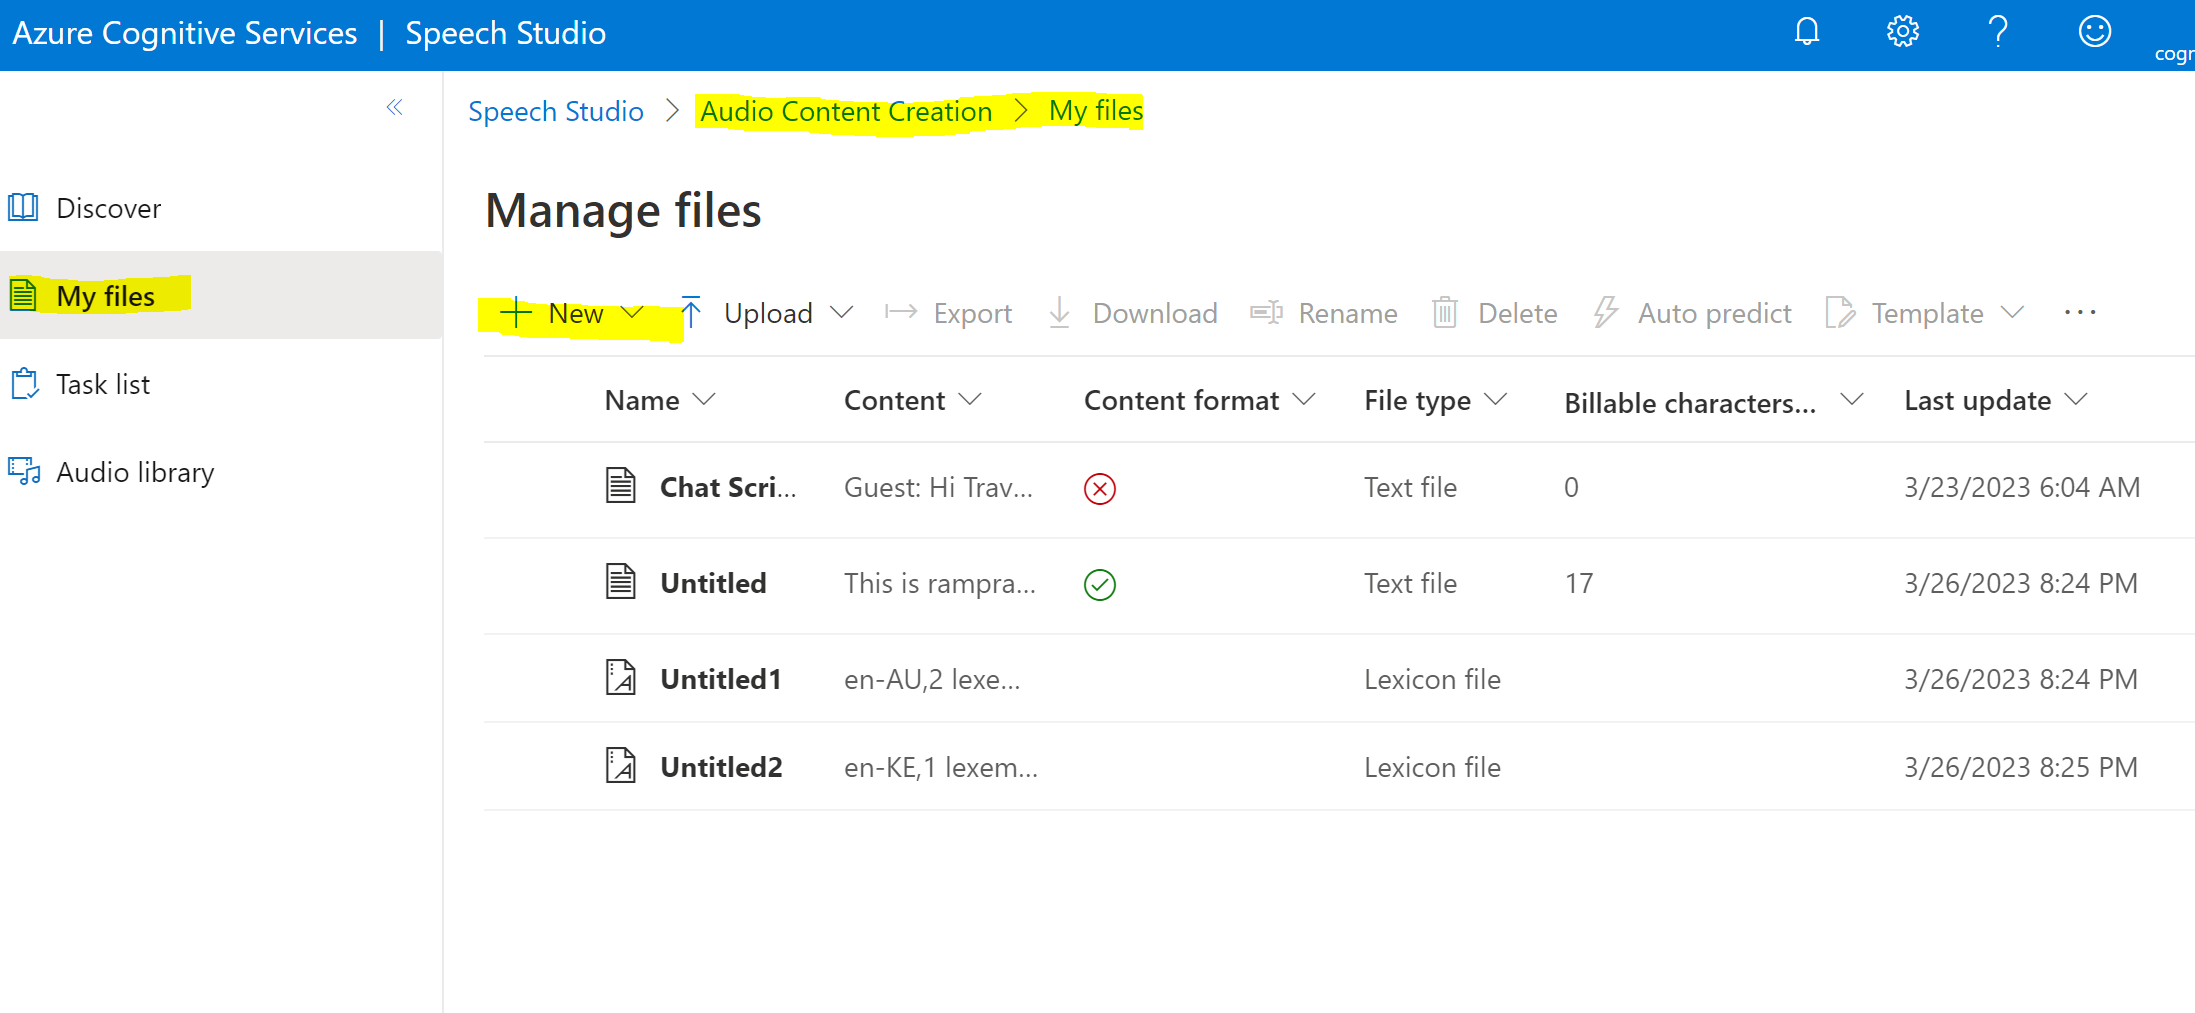Click the Delete label in the toolbar

tap(1518, 313)
